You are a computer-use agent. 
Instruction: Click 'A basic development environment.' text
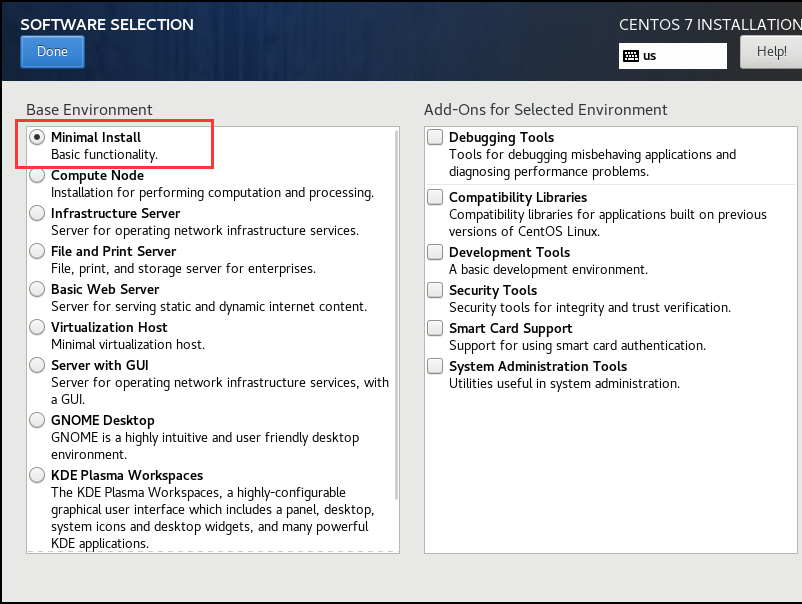[x=548, y=270]
